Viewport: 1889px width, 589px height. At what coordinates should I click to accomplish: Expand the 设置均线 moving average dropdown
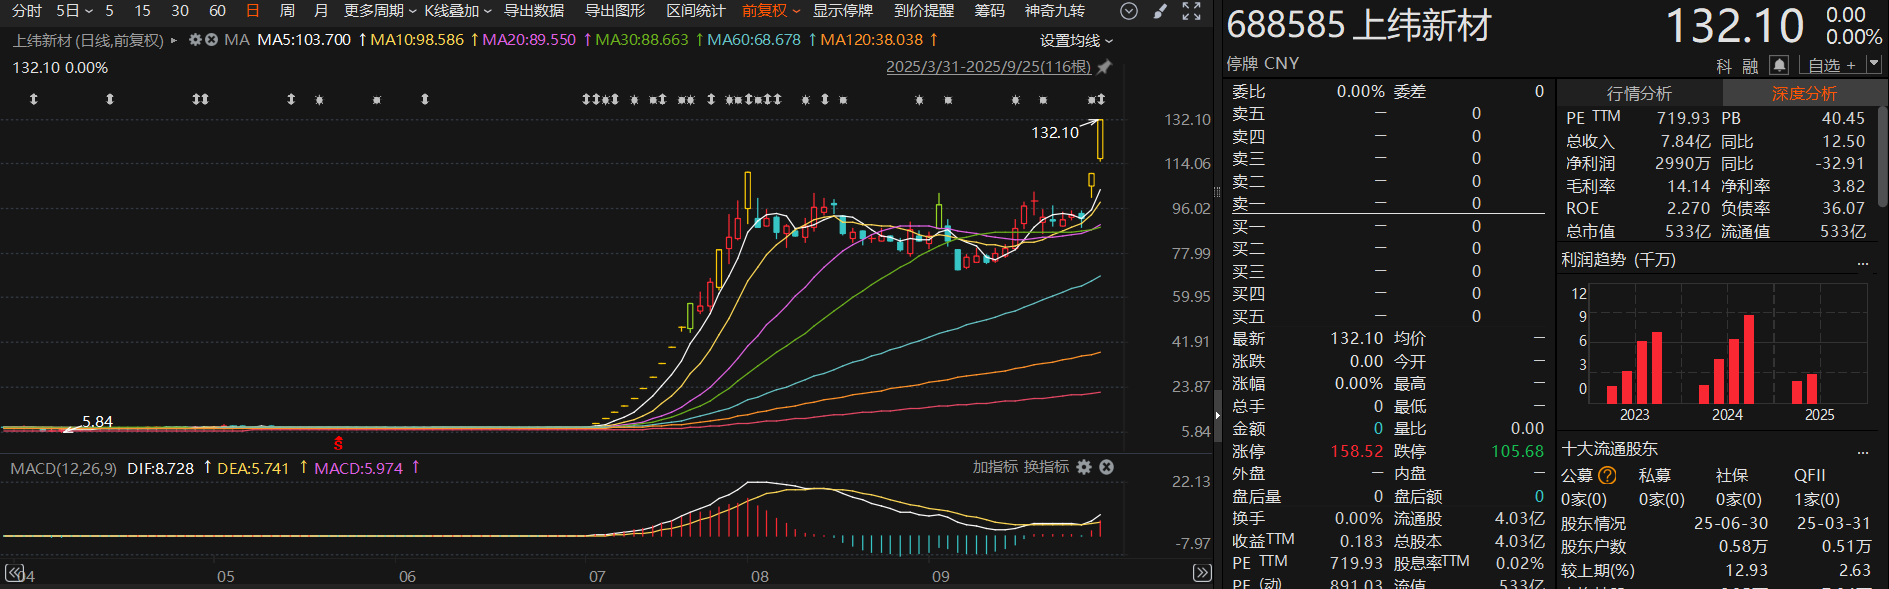[1076, 41]
